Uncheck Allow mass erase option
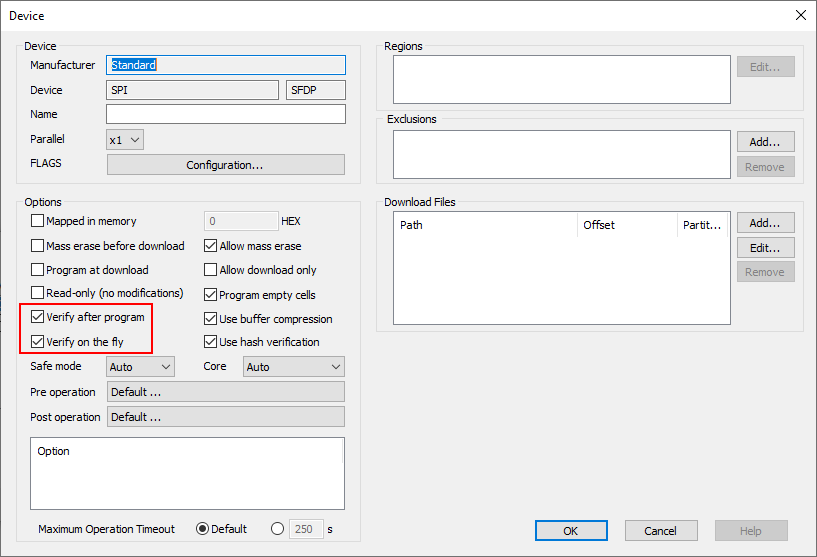Image resolution: width=817 pixels, height=557 pixels. click(x=211, y=246)
